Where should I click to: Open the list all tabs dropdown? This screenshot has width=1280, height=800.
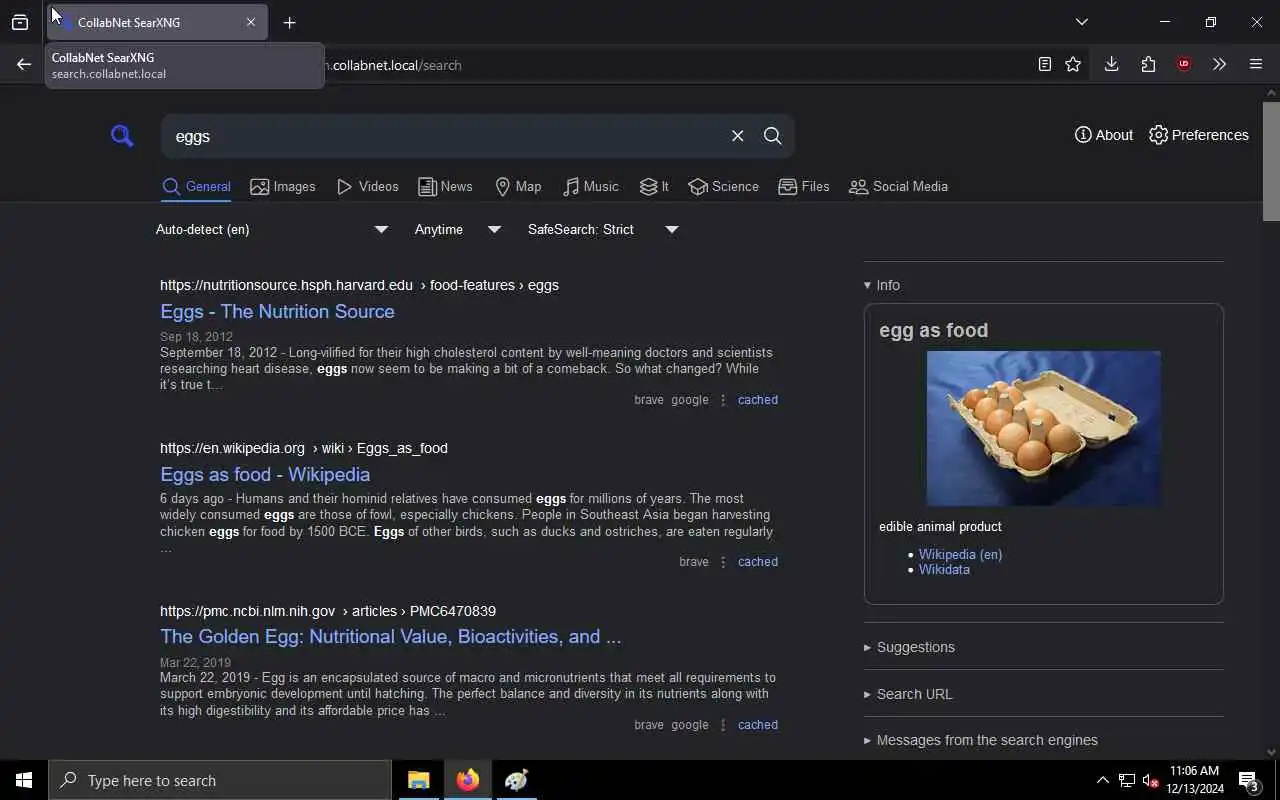pyautogui.click(x=1081, y=22)
